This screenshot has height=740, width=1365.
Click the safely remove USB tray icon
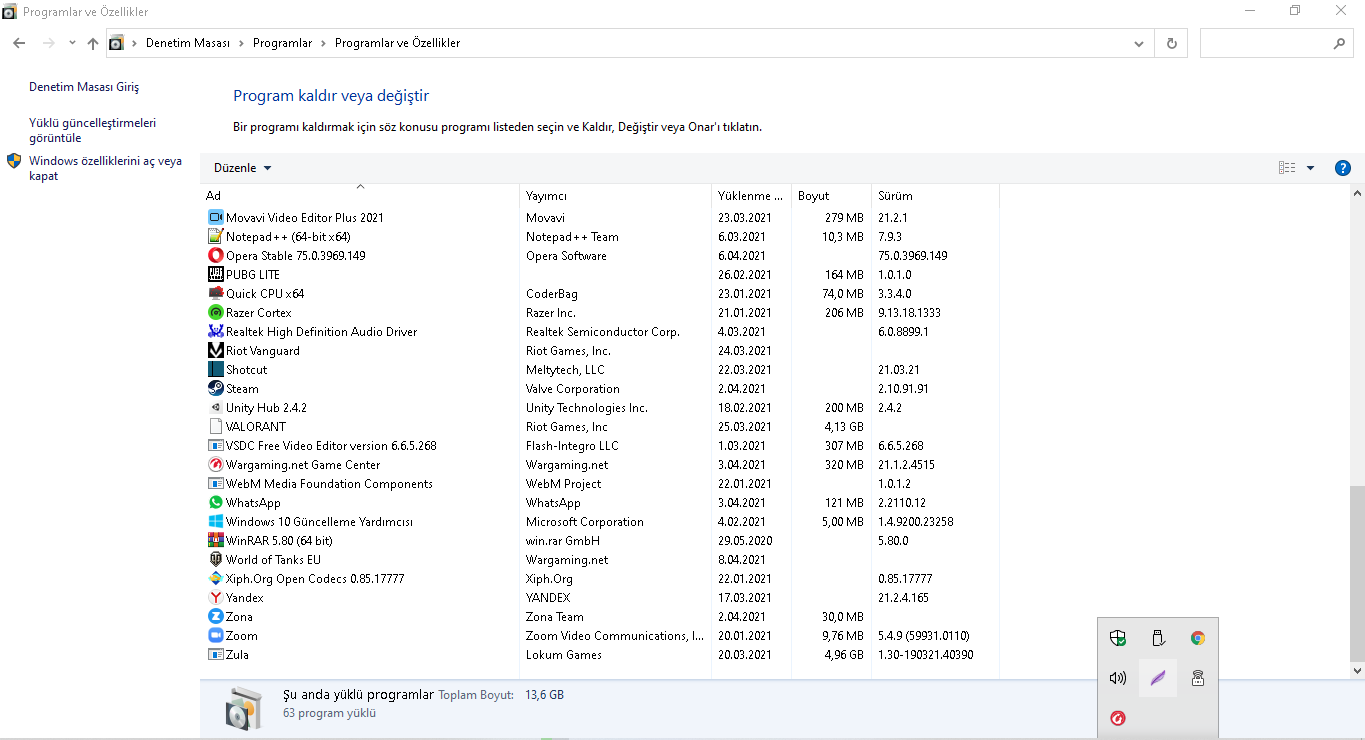point(1158,638)
